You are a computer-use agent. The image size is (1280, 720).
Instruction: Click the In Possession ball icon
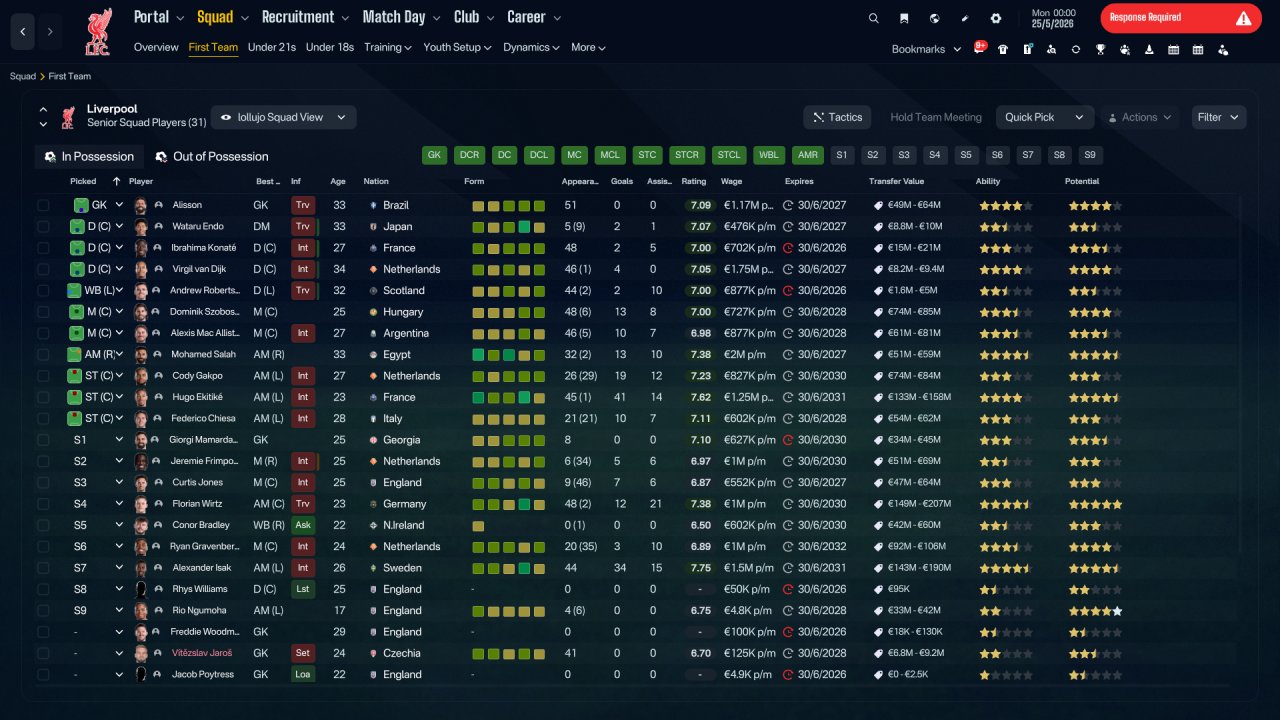point(50,157)
